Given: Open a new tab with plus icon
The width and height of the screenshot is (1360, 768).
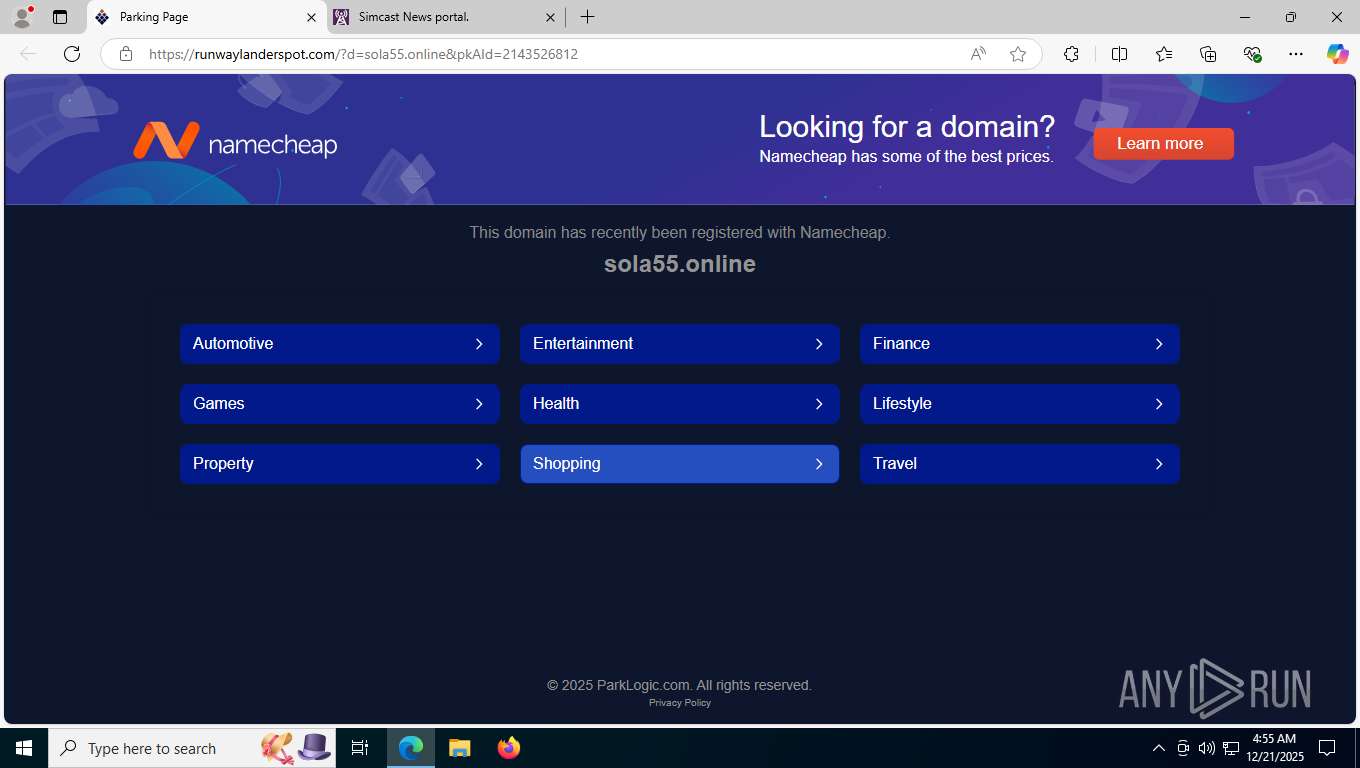Looking at the screenshot, I should click(587, 17).
